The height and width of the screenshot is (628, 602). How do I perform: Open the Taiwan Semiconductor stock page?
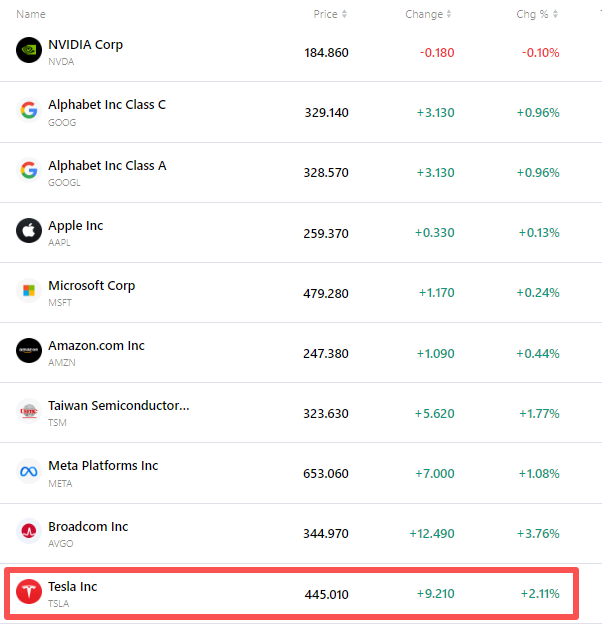tap(119, 406)
